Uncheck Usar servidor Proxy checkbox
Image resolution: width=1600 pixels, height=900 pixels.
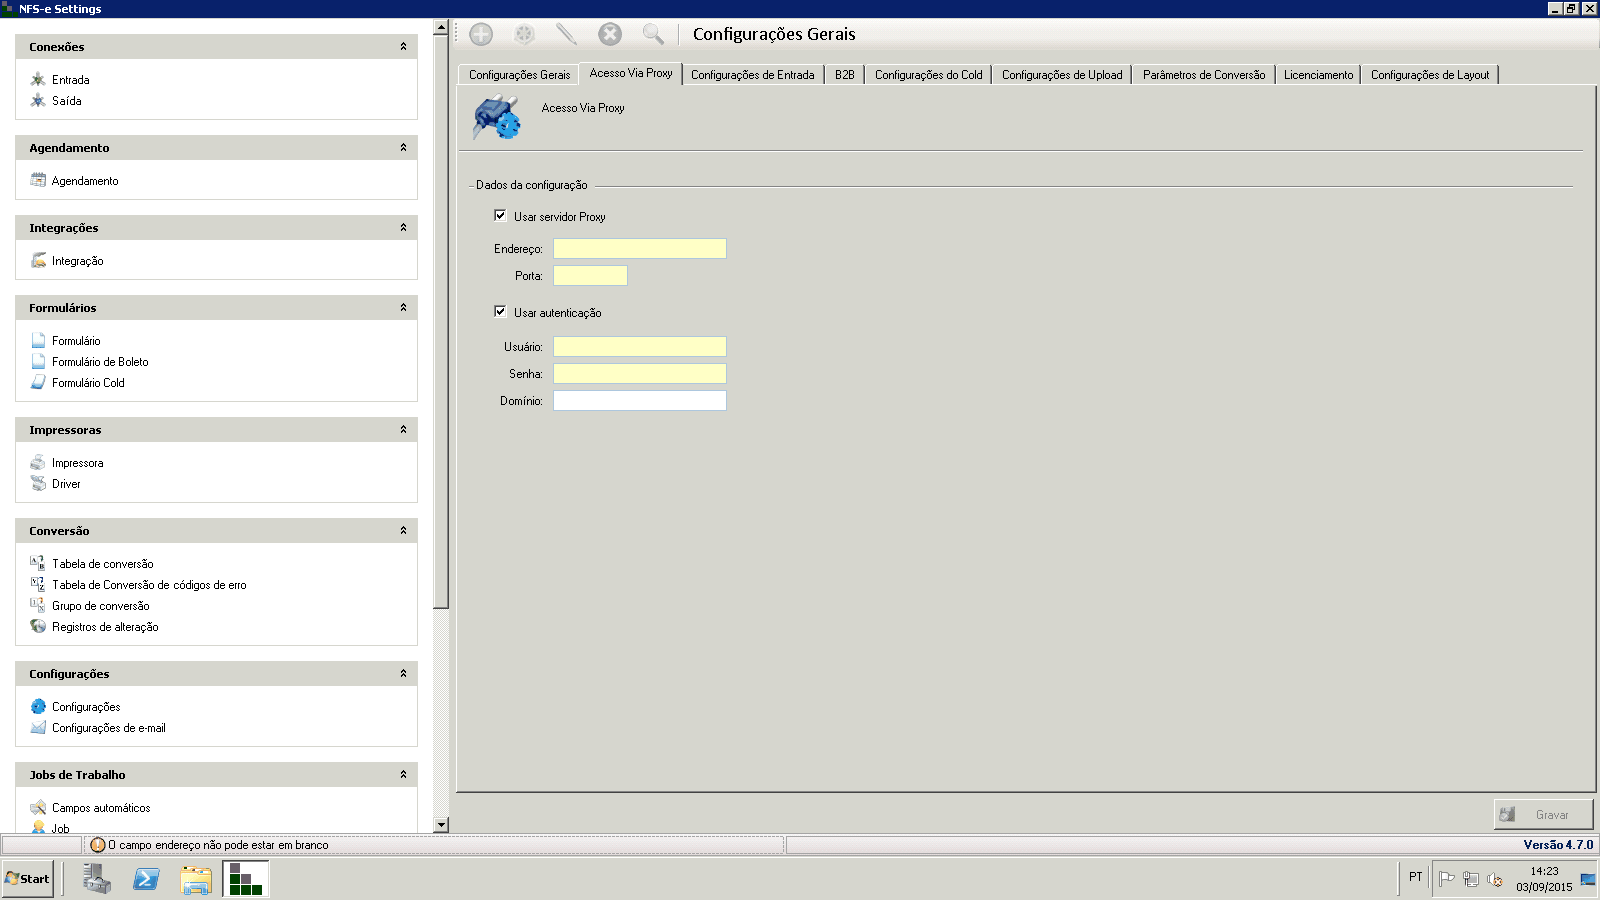pyautogui.click(x=500, y=216)
